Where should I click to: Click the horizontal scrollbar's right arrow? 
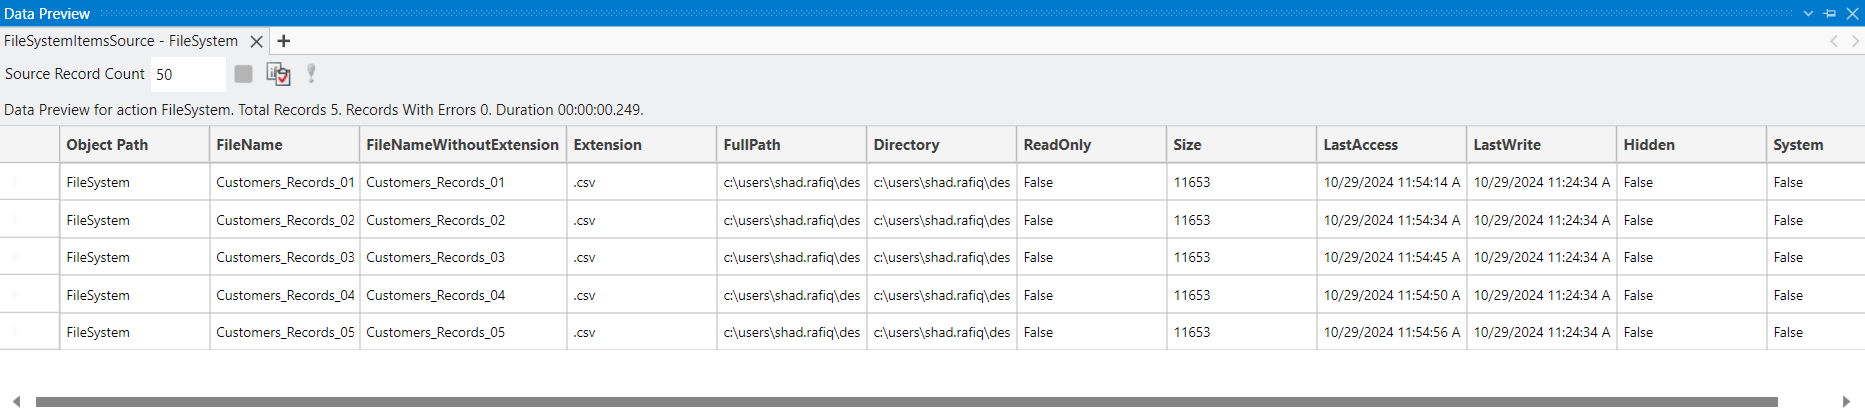point(1846,402)
